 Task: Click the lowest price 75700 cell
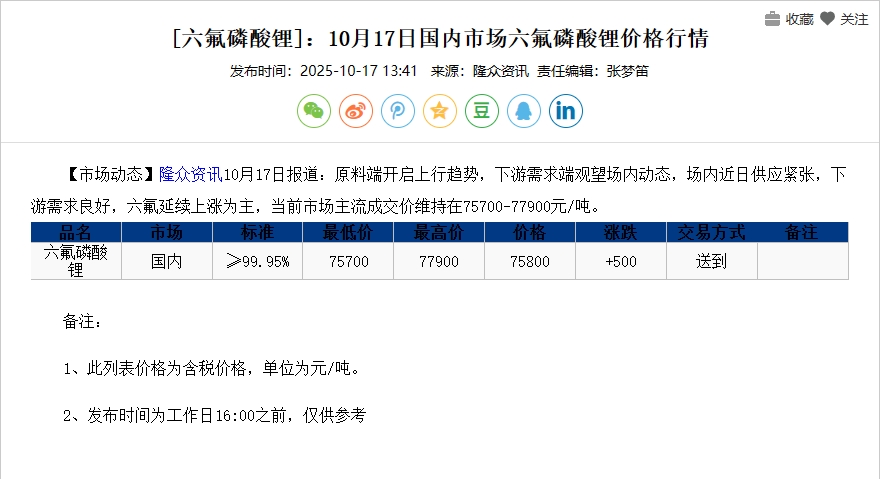point(348,261)
